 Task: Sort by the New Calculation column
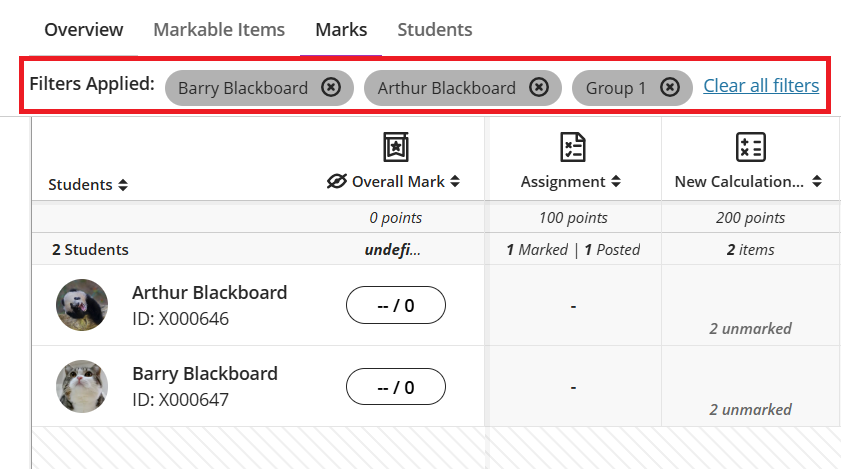click(817, 182)
